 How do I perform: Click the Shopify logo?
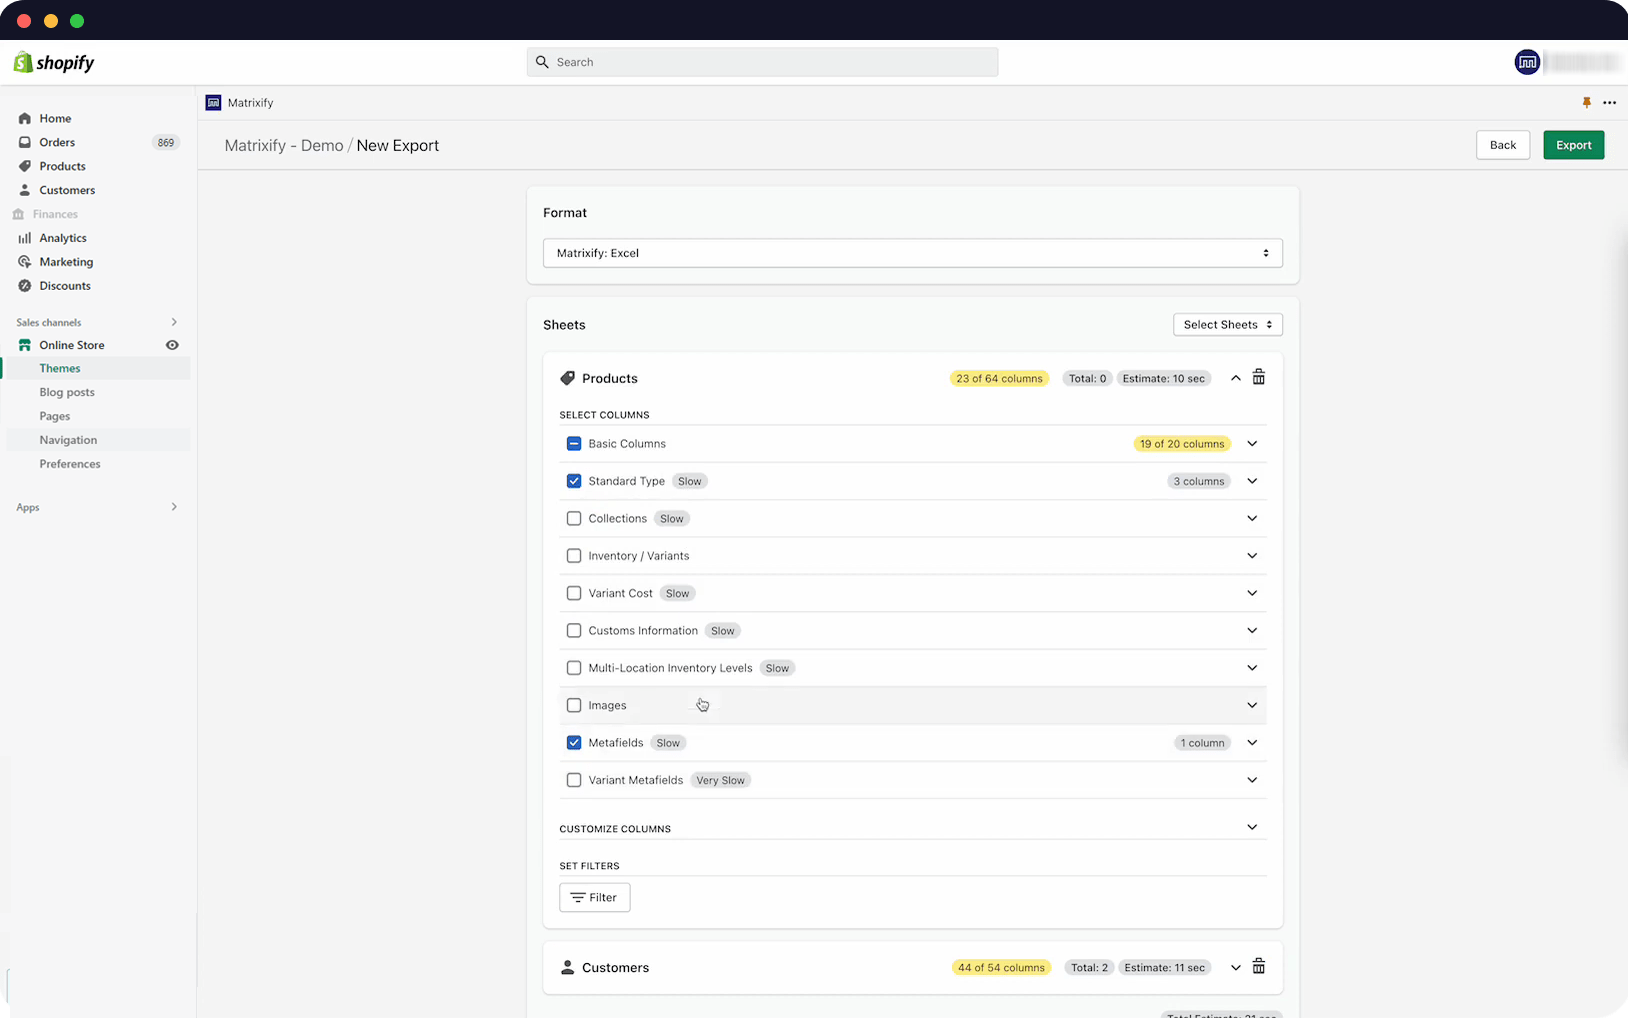pyautogui.click(x=54, y=62)
